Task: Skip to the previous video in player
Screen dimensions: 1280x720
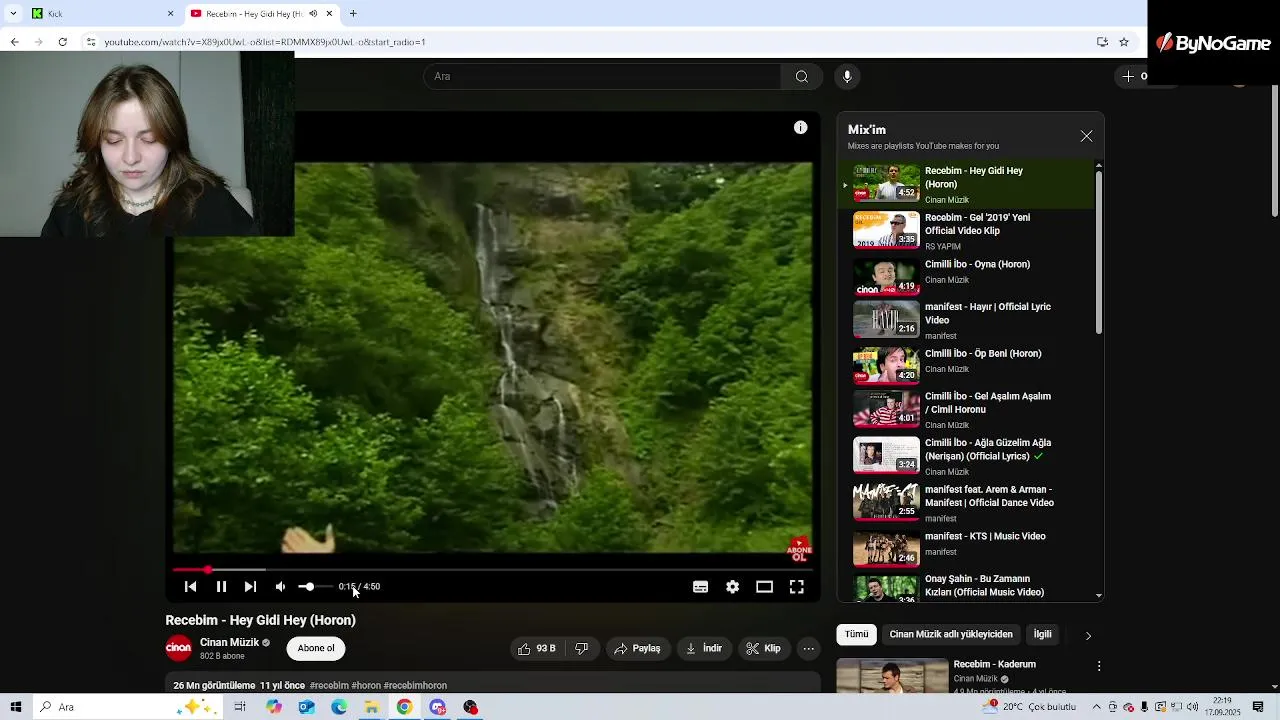Action: (x=191, y=587)
